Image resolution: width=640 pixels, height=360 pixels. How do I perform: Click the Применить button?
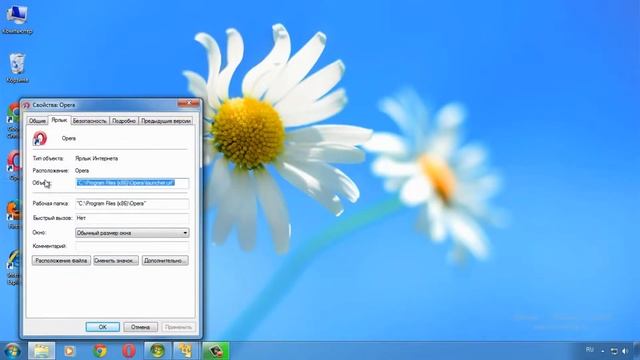pyautogui.click(x=178, y=327)
